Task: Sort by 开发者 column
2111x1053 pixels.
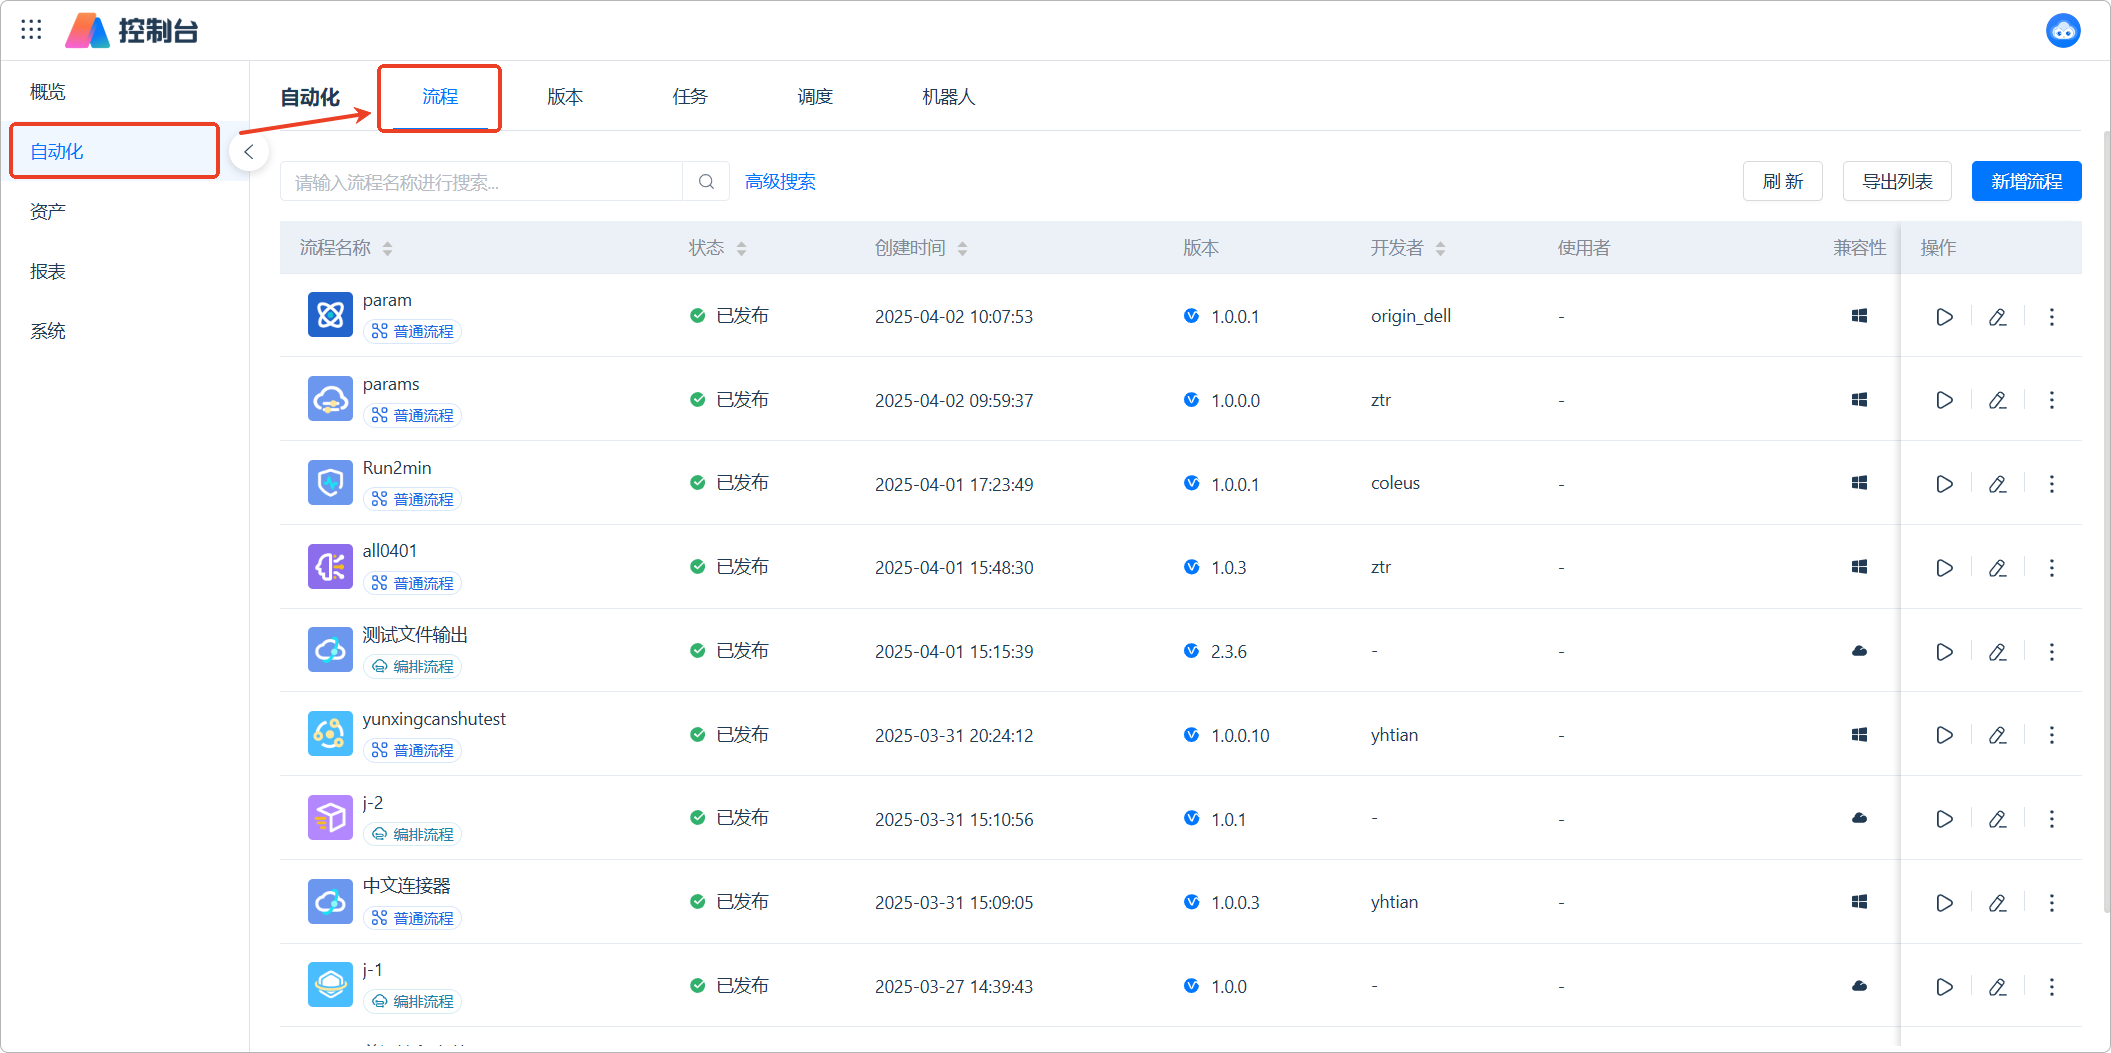Action: point(1440,249)
